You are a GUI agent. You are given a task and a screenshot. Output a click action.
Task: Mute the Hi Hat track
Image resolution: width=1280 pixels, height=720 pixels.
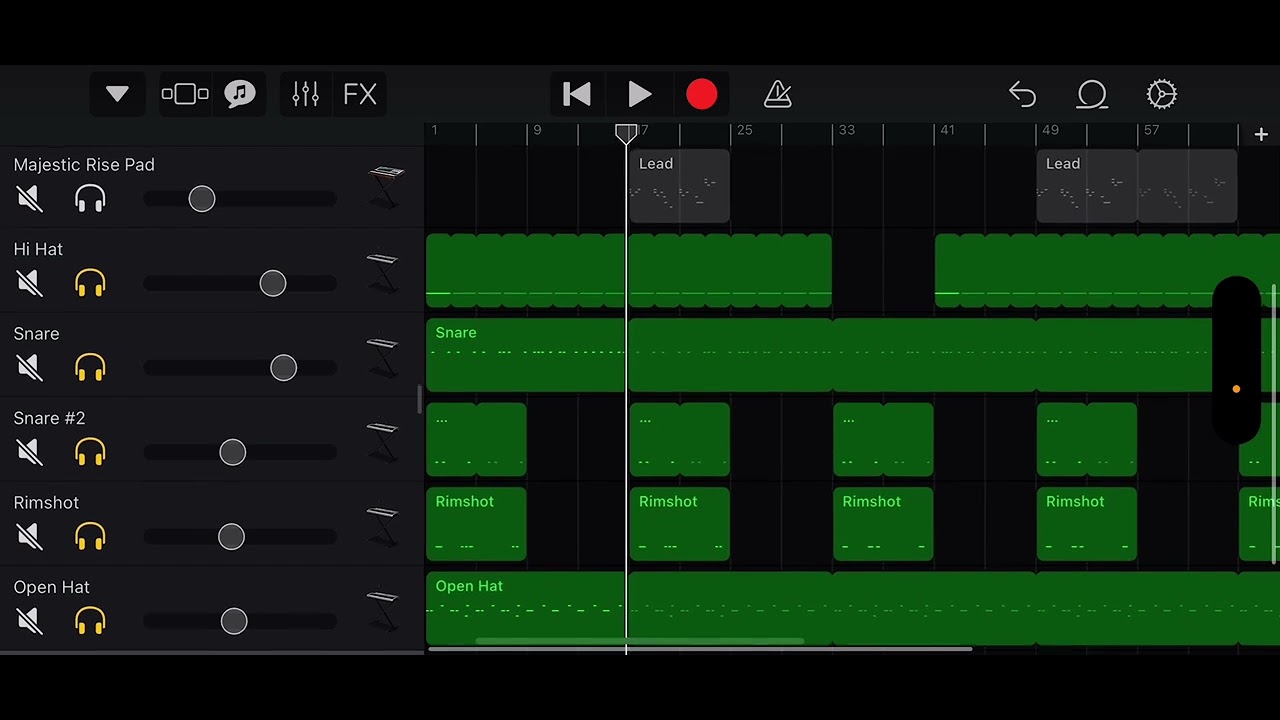click(x=30, y=284)
